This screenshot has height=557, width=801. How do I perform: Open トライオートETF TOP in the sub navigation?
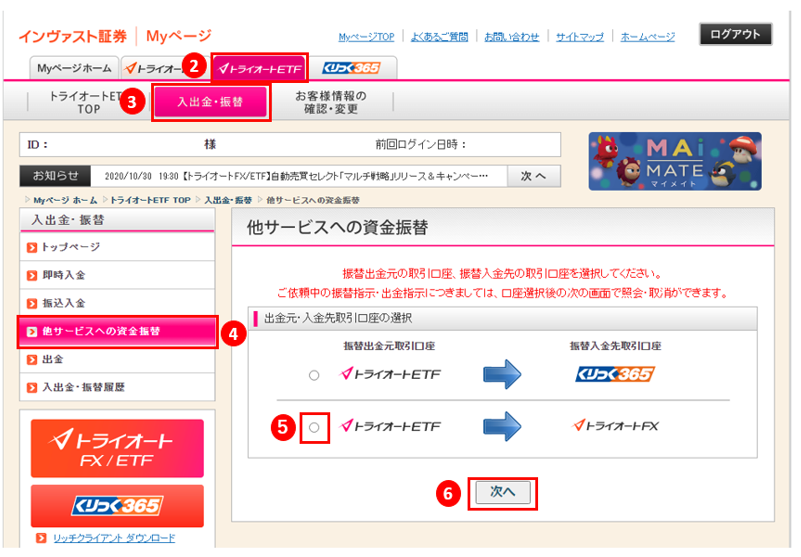[87, 102]
